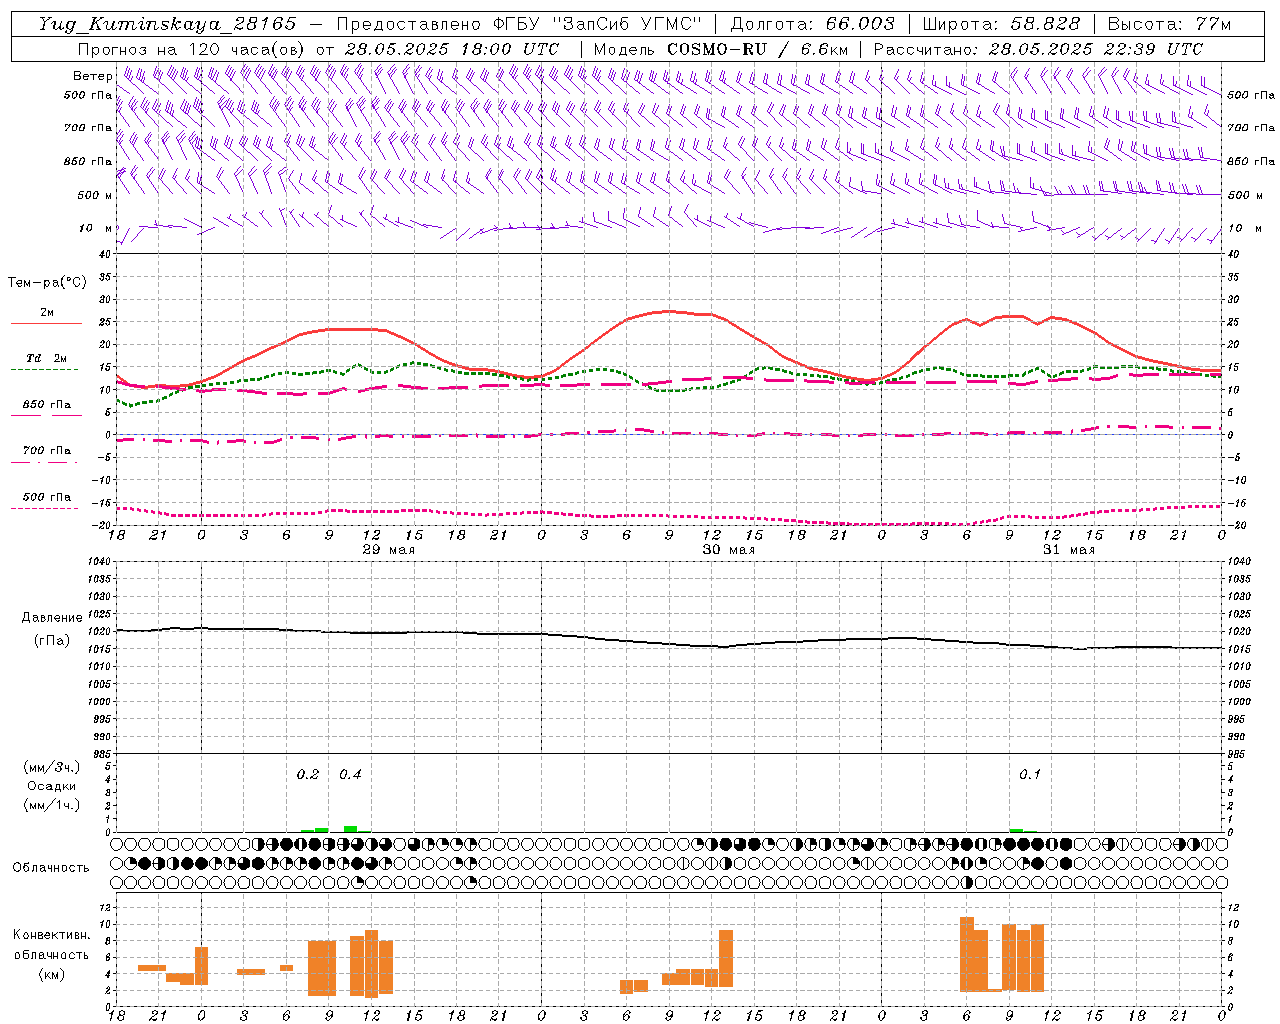Viewport: 1280px width, 1024px height.
Task: Click the Рассчитано: 28.05.2025 22:39 UTC timestamp
Action: point(1038,49)
